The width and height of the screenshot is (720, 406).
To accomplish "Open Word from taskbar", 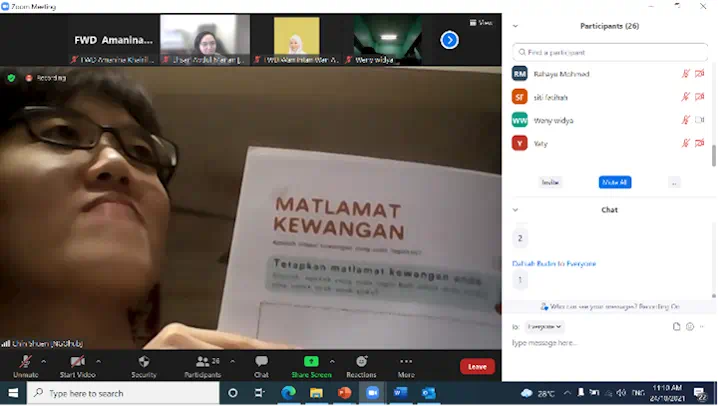I will click(x=400, y=393).
